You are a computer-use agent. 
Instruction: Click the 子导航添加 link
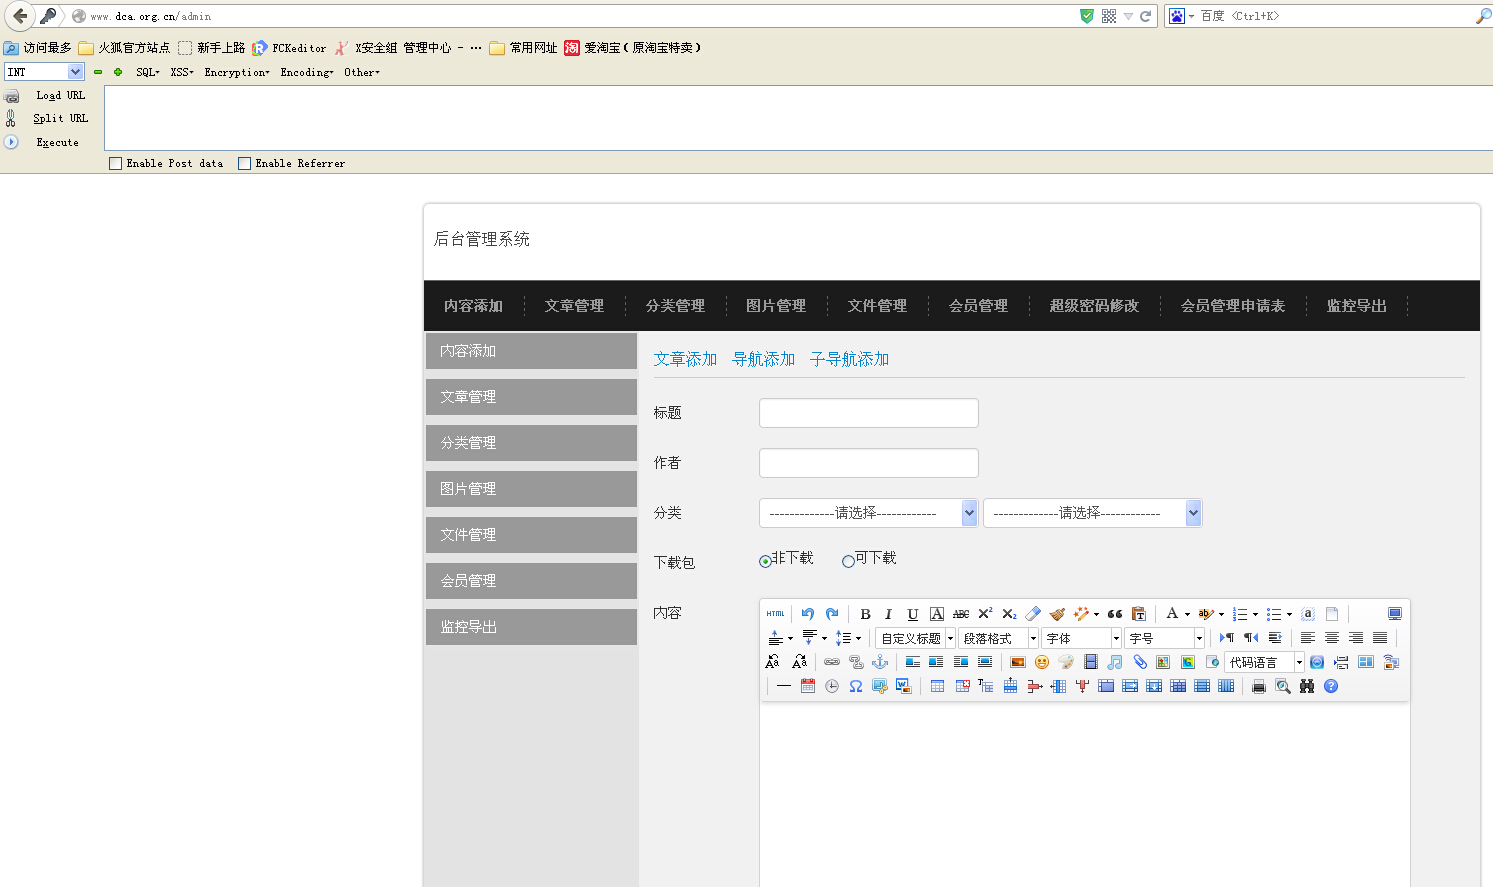pos(849,359)
